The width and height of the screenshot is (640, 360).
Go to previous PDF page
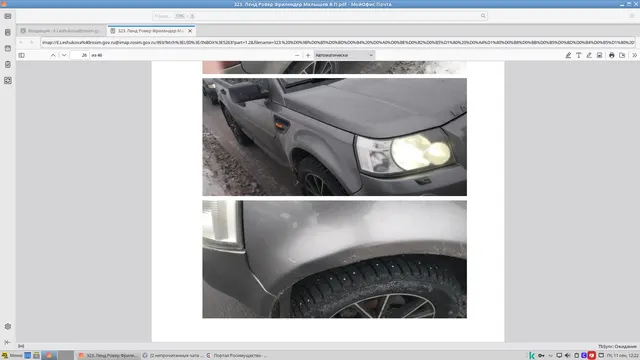pos(53,55)
